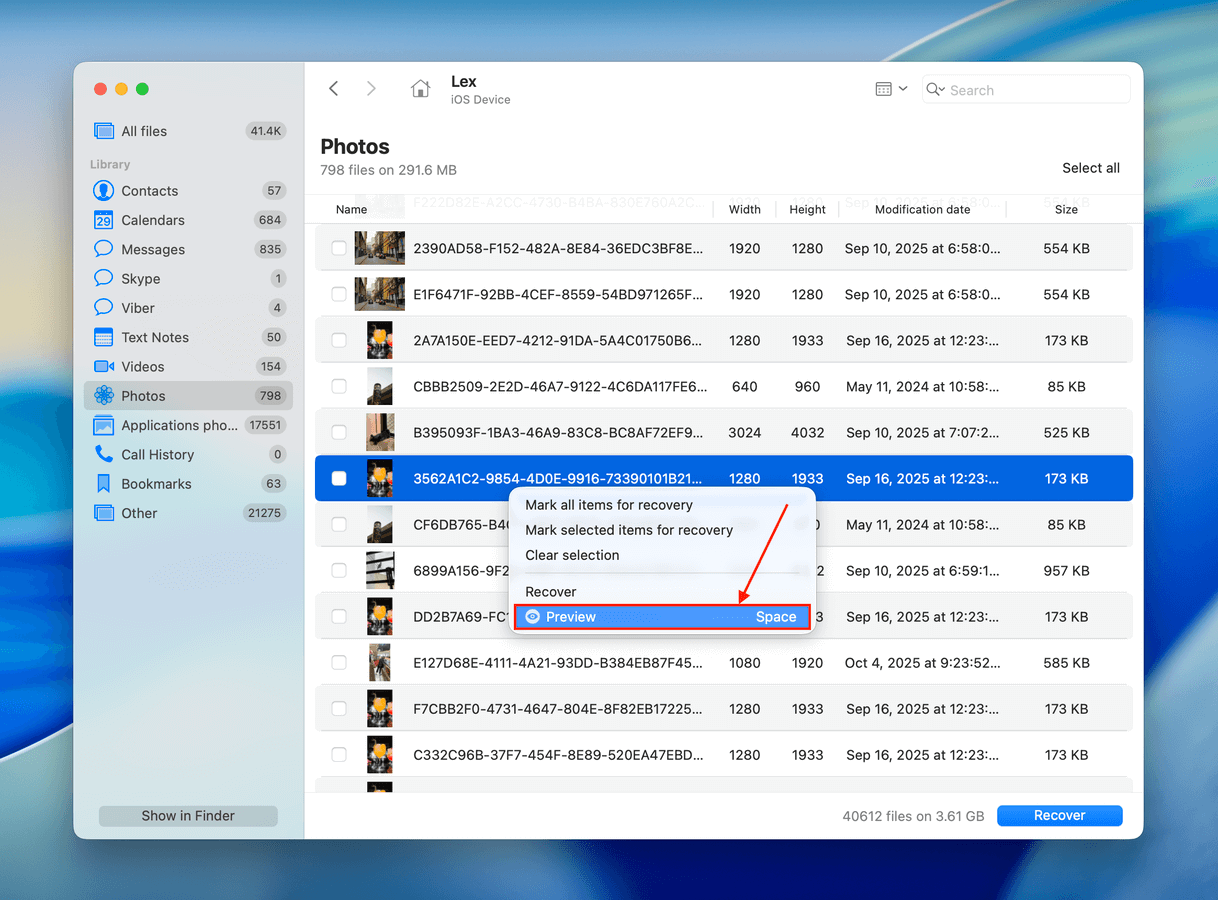Open Call History phone icon
This screenshot has height=900, width=1218.
point(103,455)
